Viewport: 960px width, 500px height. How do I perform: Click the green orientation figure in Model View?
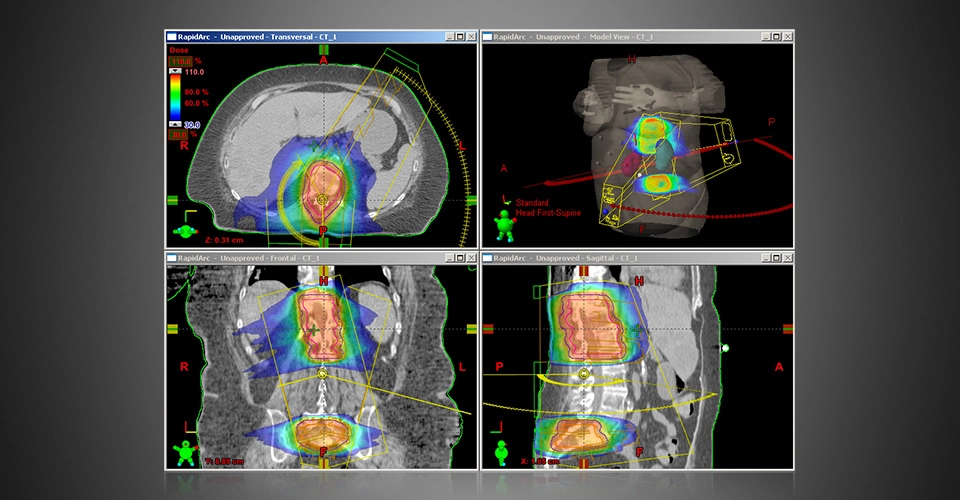506,227
